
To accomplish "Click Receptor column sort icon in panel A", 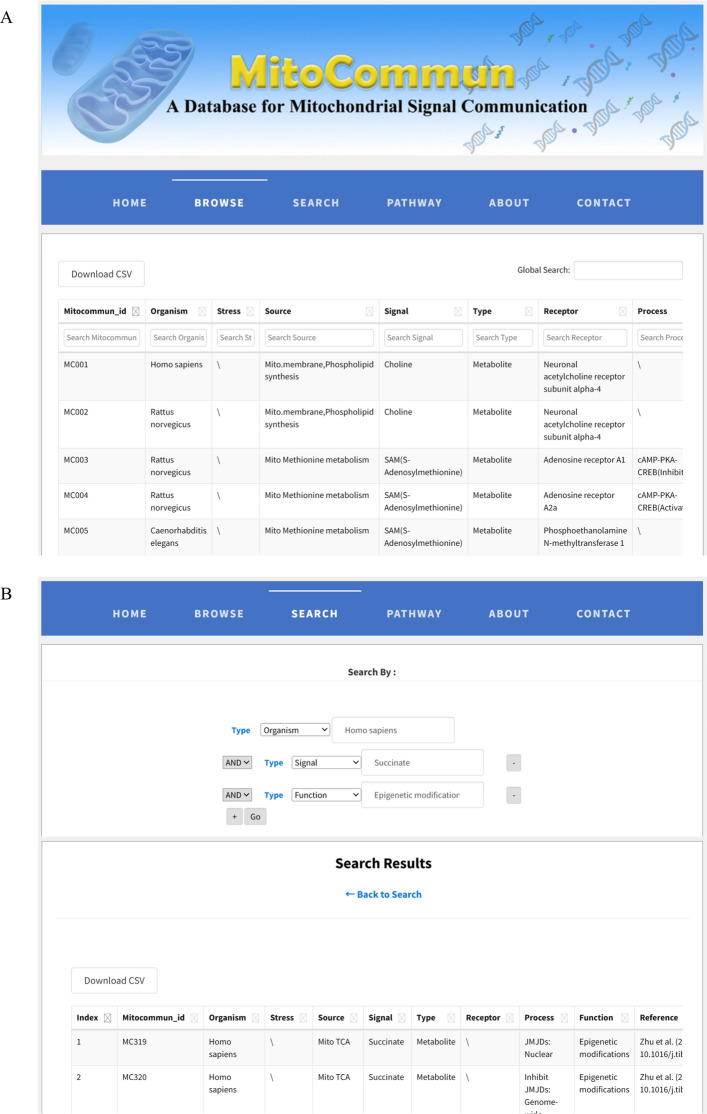I will tap(622, 311).
